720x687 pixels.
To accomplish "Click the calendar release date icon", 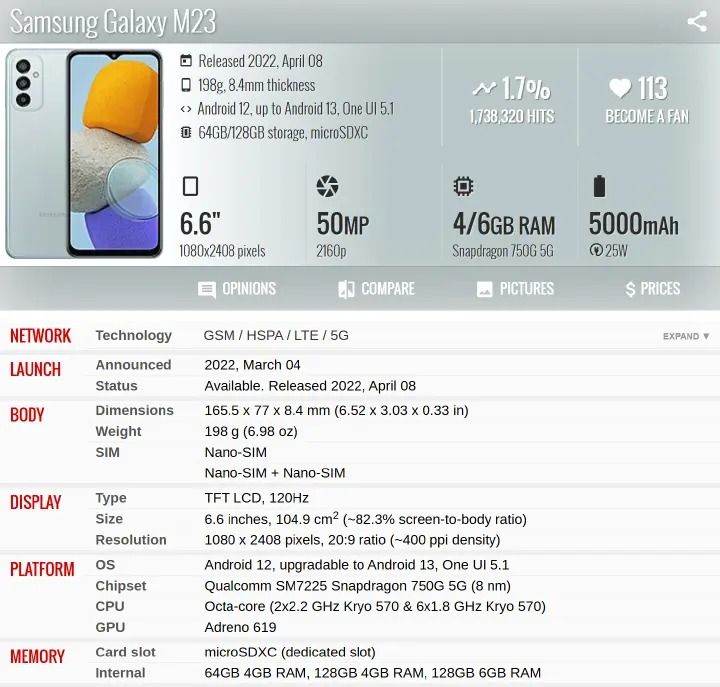I will click(186, 61).
